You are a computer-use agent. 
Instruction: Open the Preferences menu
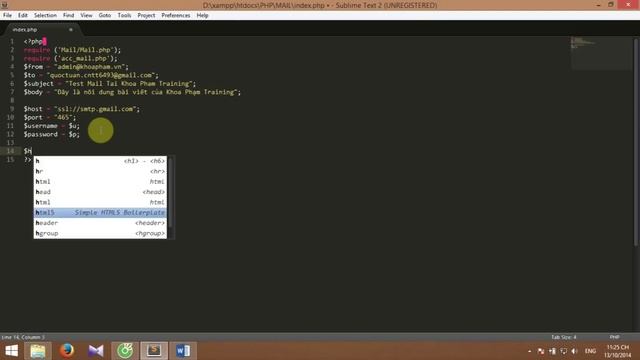pyautogui.click(x=176, y=15)
